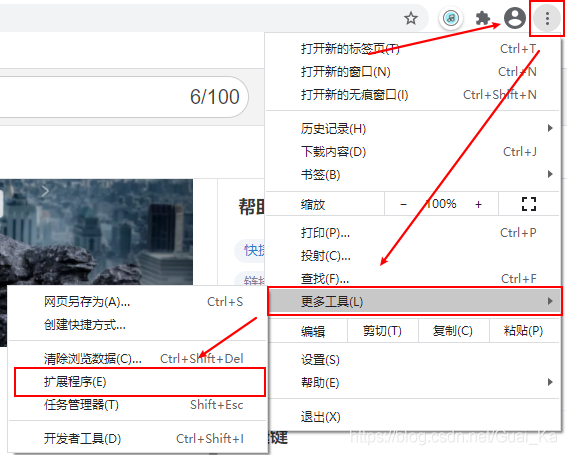
Task: Click 剪切(T) in the edit row
Action: tap(382, 331)
